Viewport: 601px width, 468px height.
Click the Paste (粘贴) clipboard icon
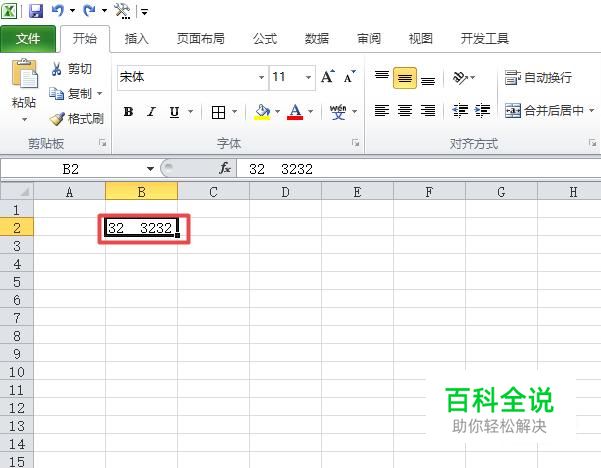tap(25, 74)
